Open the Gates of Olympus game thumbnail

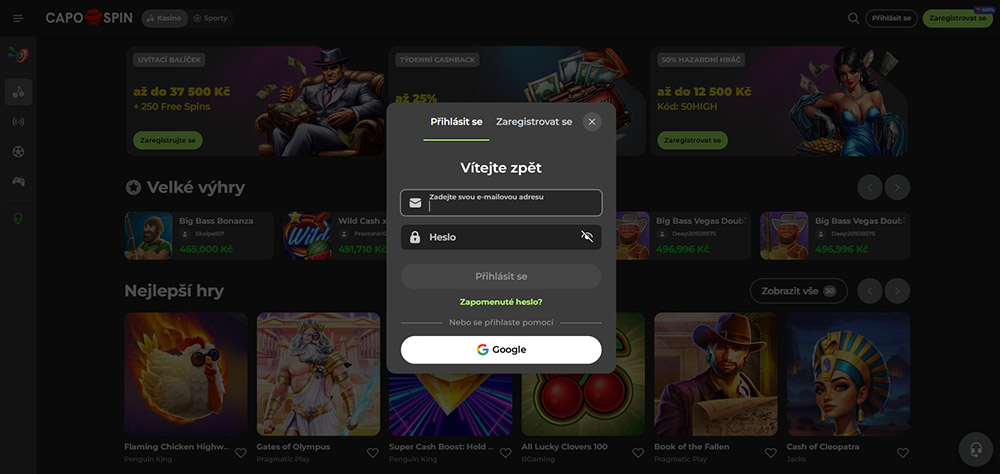point(318,374)
